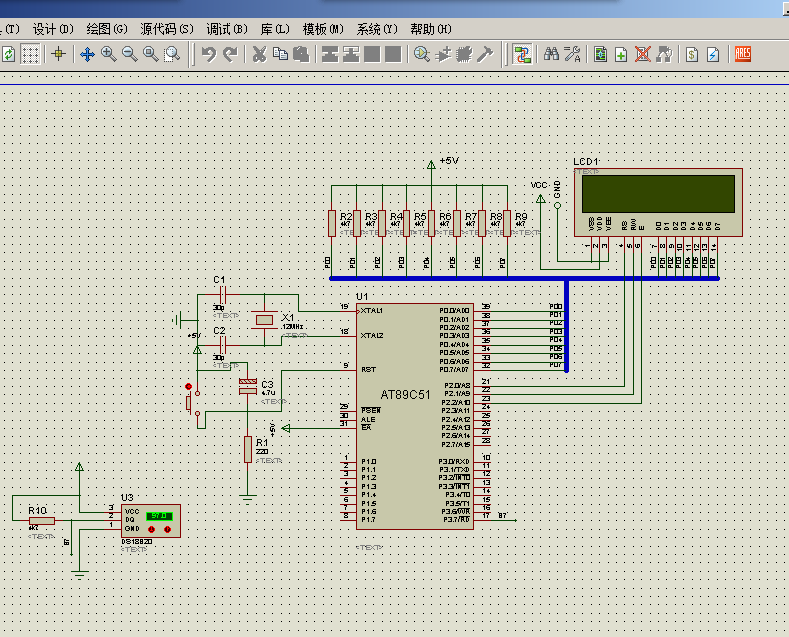The image size is (789, 637).
Task: Click the Block Move icon
Action: 351,54
